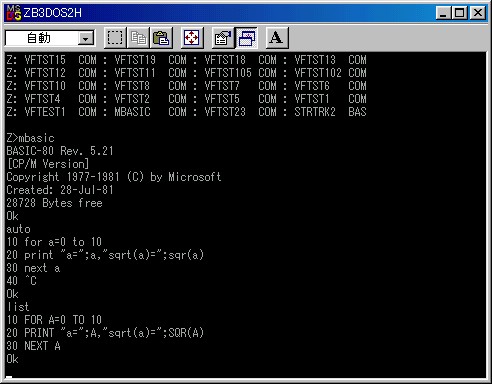492x384 pixels.
Task: Click the file name "VFTST102"
Action: pyautogui.click(x=318, y=73)
